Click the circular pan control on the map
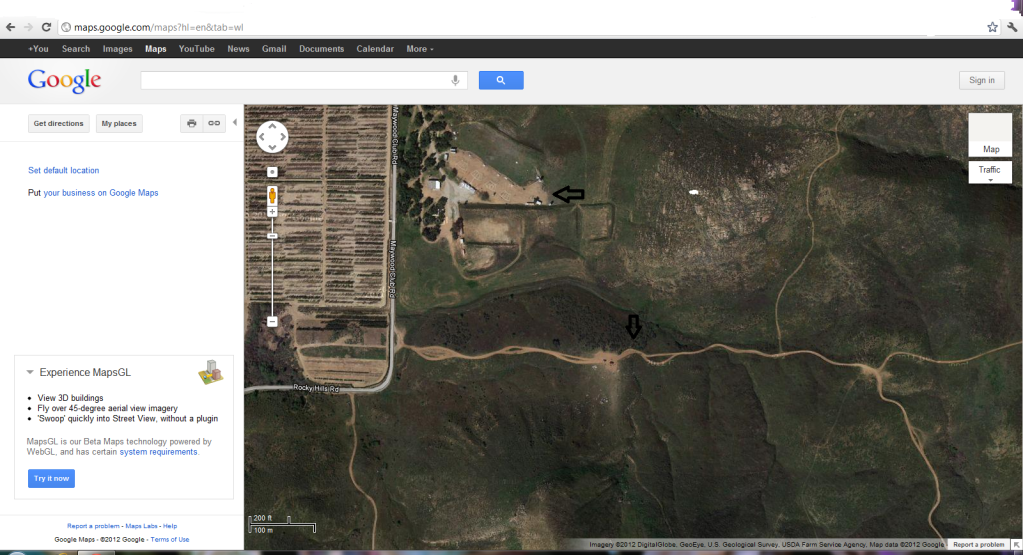The image size is (1023, 555). pyautogui.click(x=272, y=136)
